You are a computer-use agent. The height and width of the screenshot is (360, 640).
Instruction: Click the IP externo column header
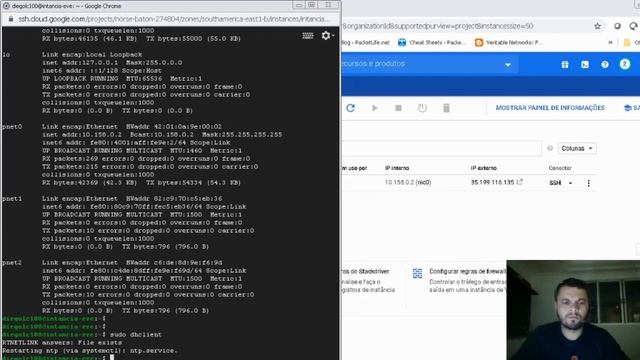484,168
